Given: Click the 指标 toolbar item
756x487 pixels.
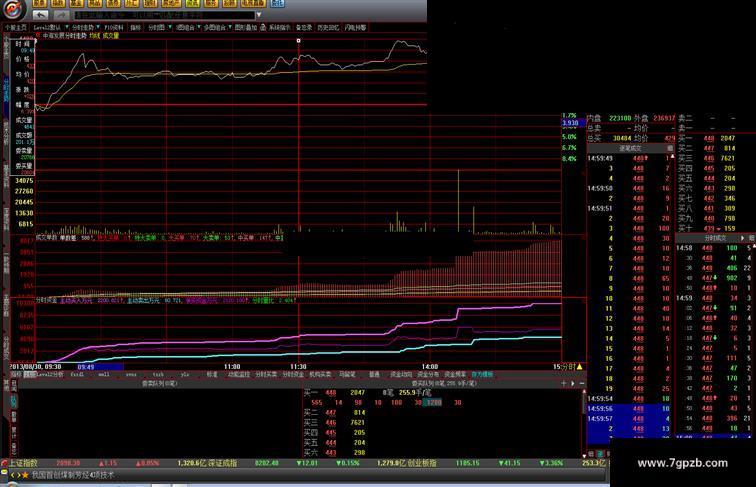Looking at the screenshot, I should click(x=135, y=27).
